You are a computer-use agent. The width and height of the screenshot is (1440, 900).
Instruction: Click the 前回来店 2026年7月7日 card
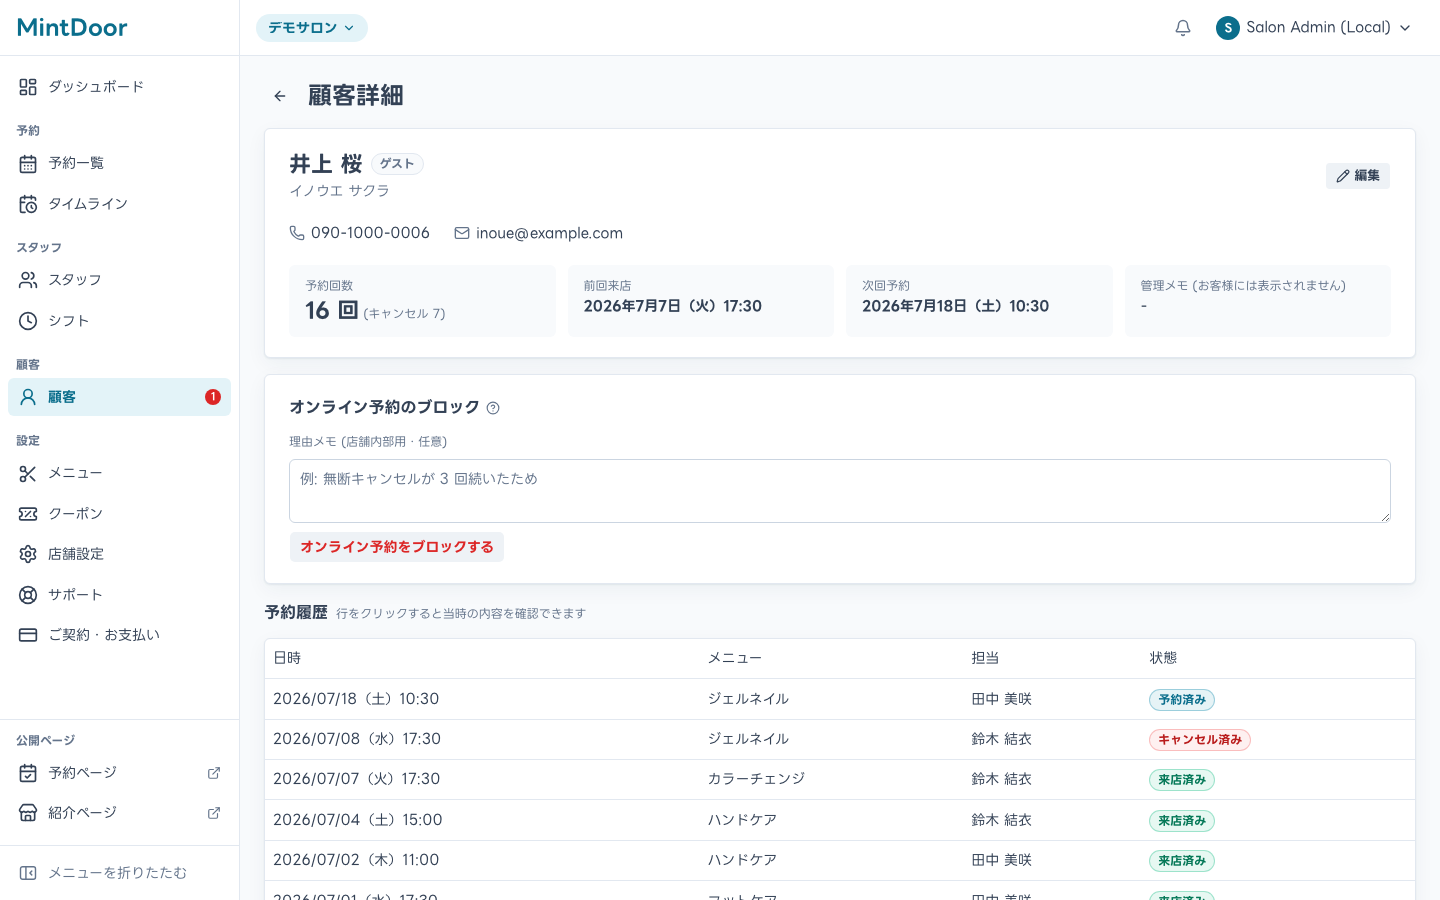tap(701, 301)
